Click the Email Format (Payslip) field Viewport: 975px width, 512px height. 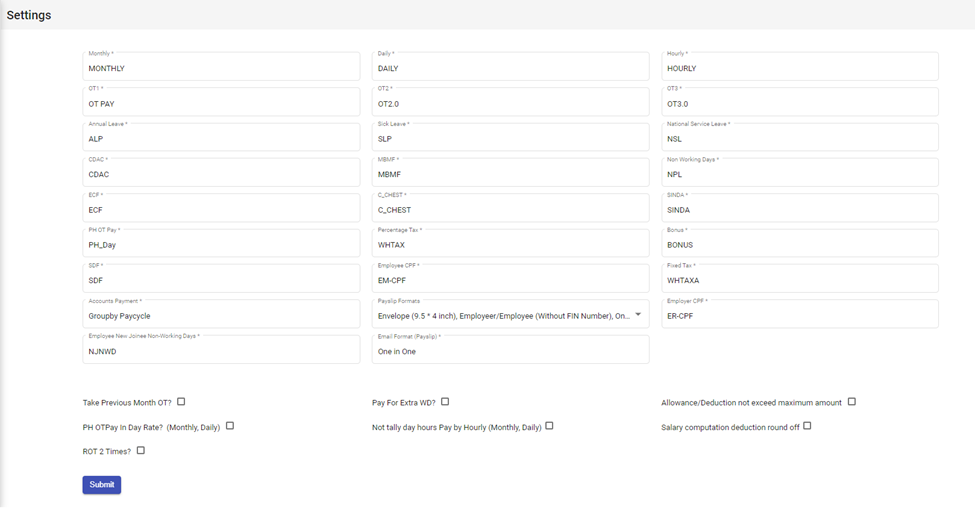[x=511, y=351]
